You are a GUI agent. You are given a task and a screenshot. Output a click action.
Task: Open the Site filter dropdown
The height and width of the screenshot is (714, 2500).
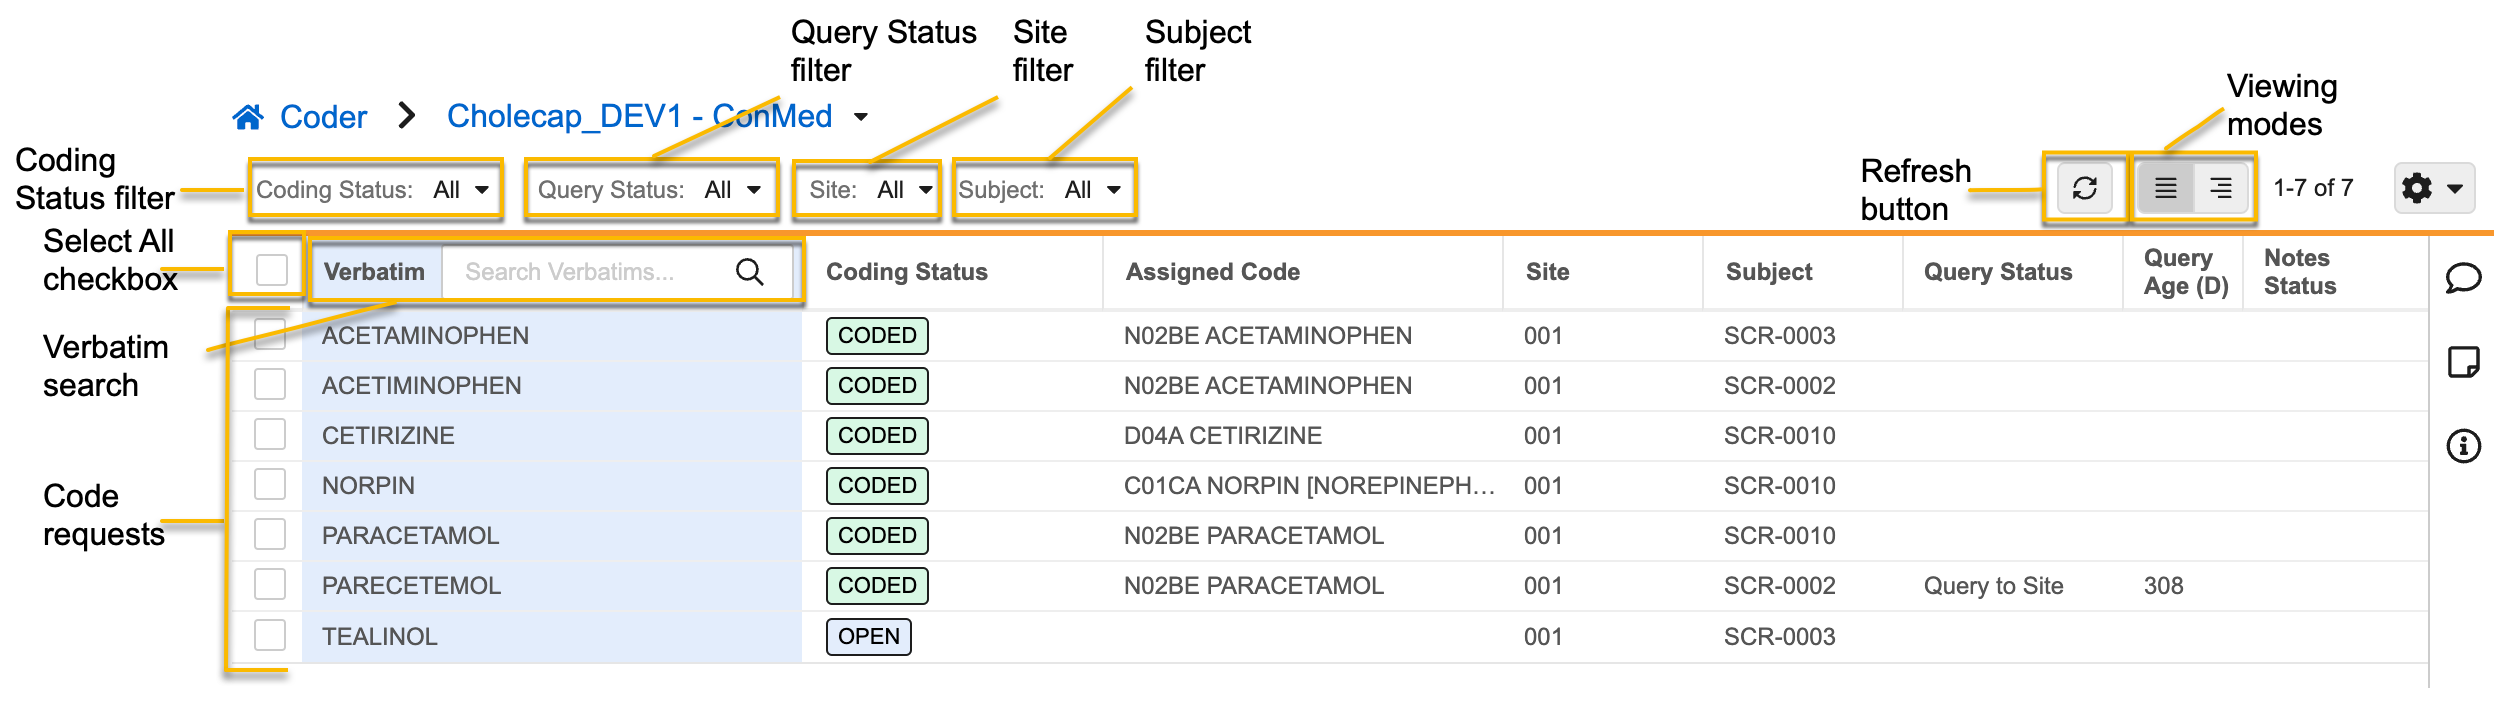pyautogui.click(x=867, y=190)
